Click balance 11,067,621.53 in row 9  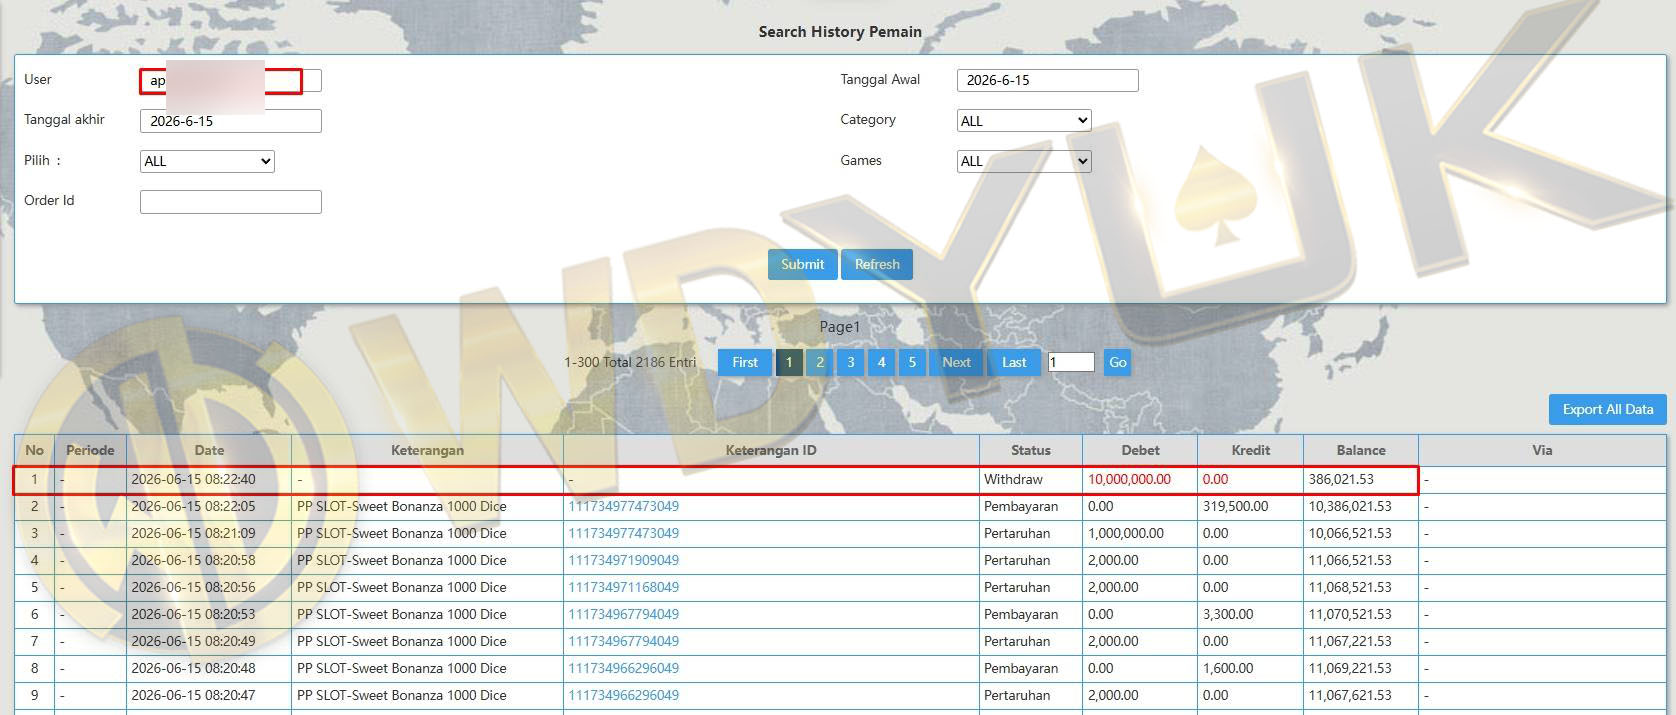[x=1350, y=695]
